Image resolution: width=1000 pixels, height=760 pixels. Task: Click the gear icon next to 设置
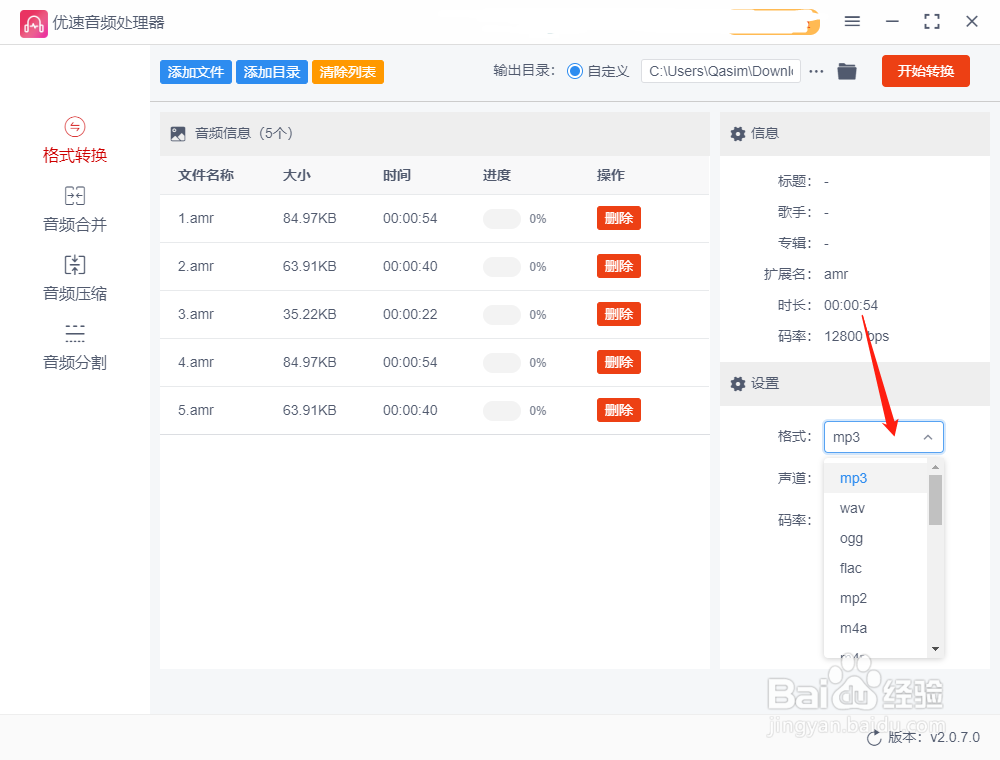[736, 382]
